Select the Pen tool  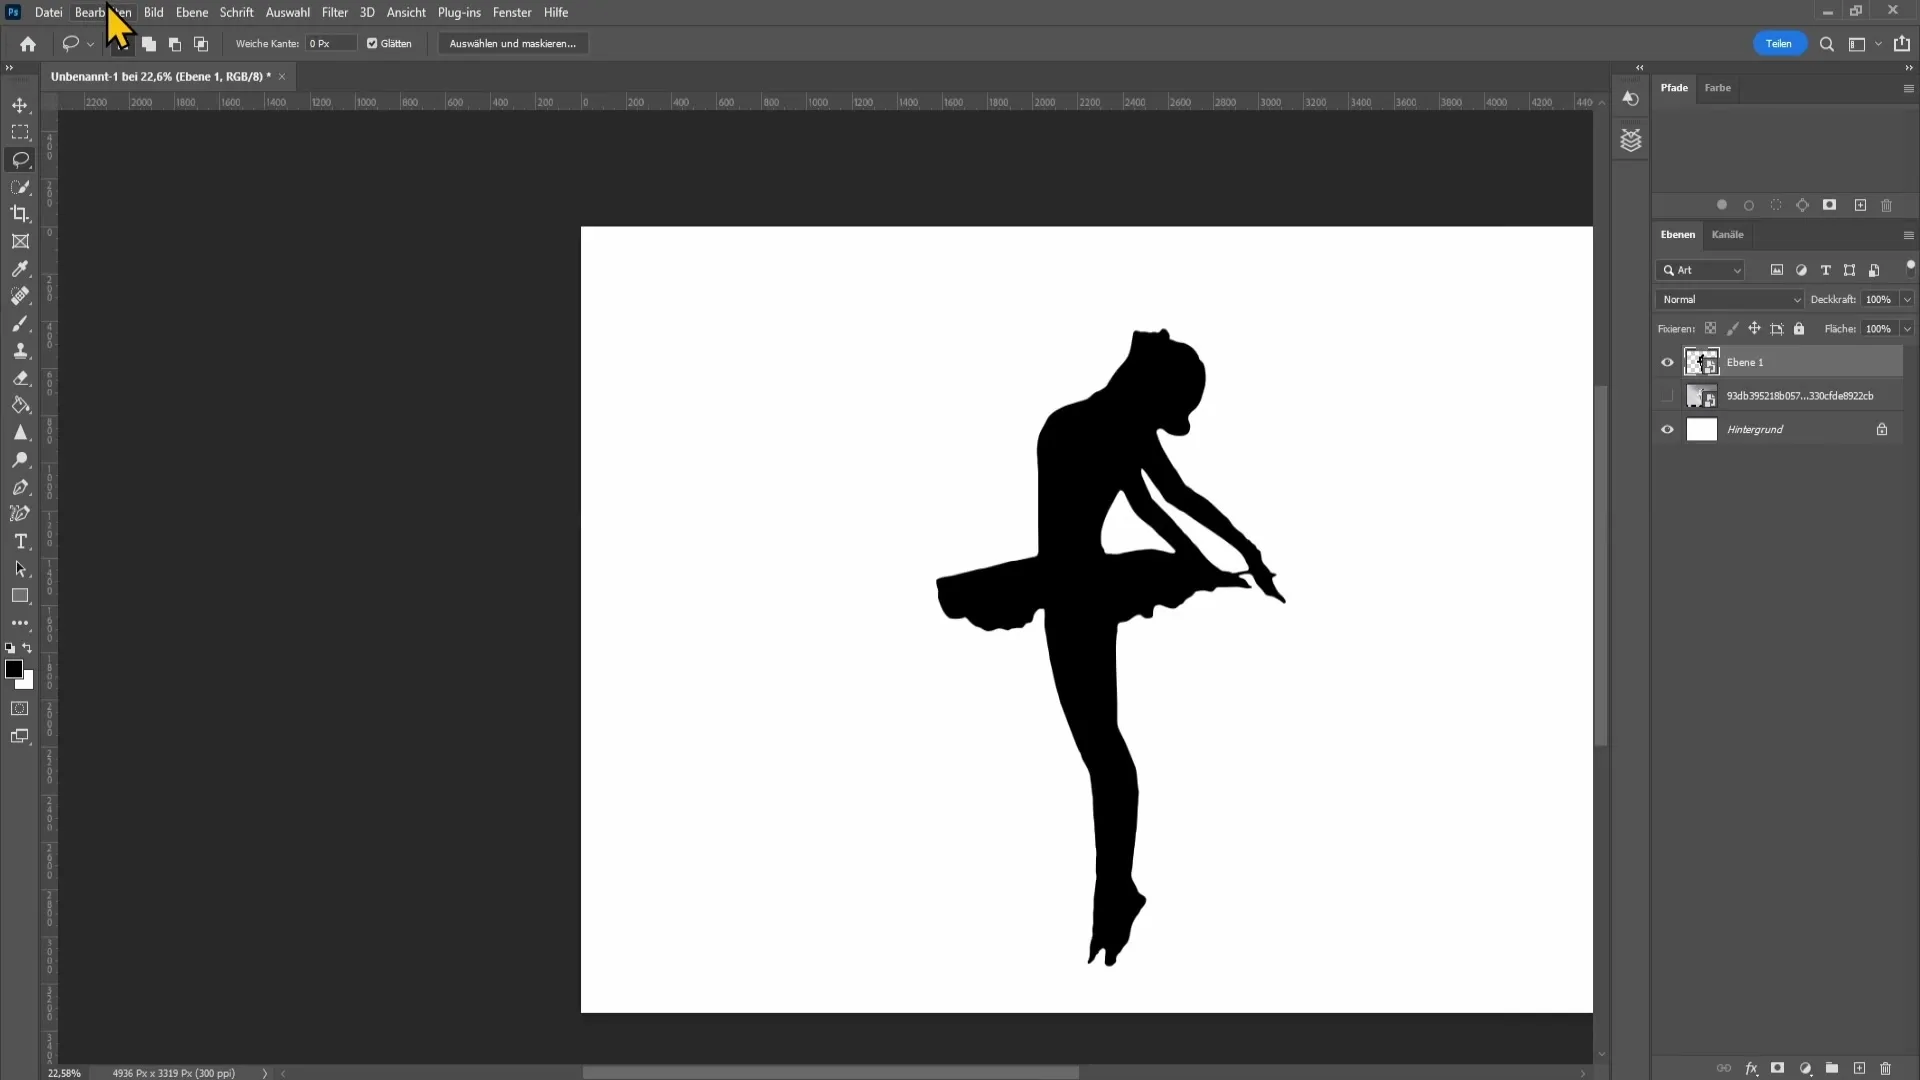click(20, 488)
